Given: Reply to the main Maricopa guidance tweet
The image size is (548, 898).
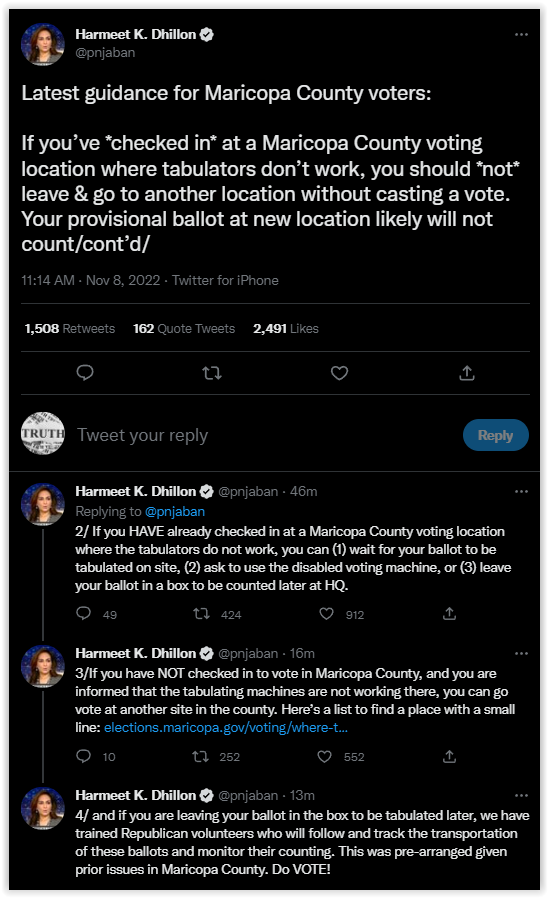Looking at the screenshot, I should pyautogui.click(x=85, y=373).
